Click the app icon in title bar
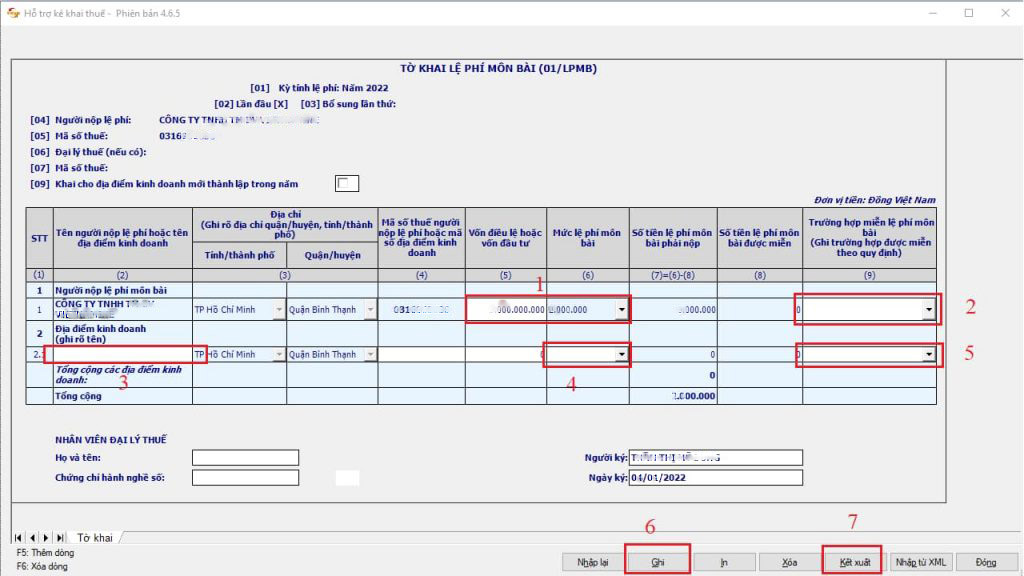The width and height of the screenshot is (1024, 576). tap(11, 13)
